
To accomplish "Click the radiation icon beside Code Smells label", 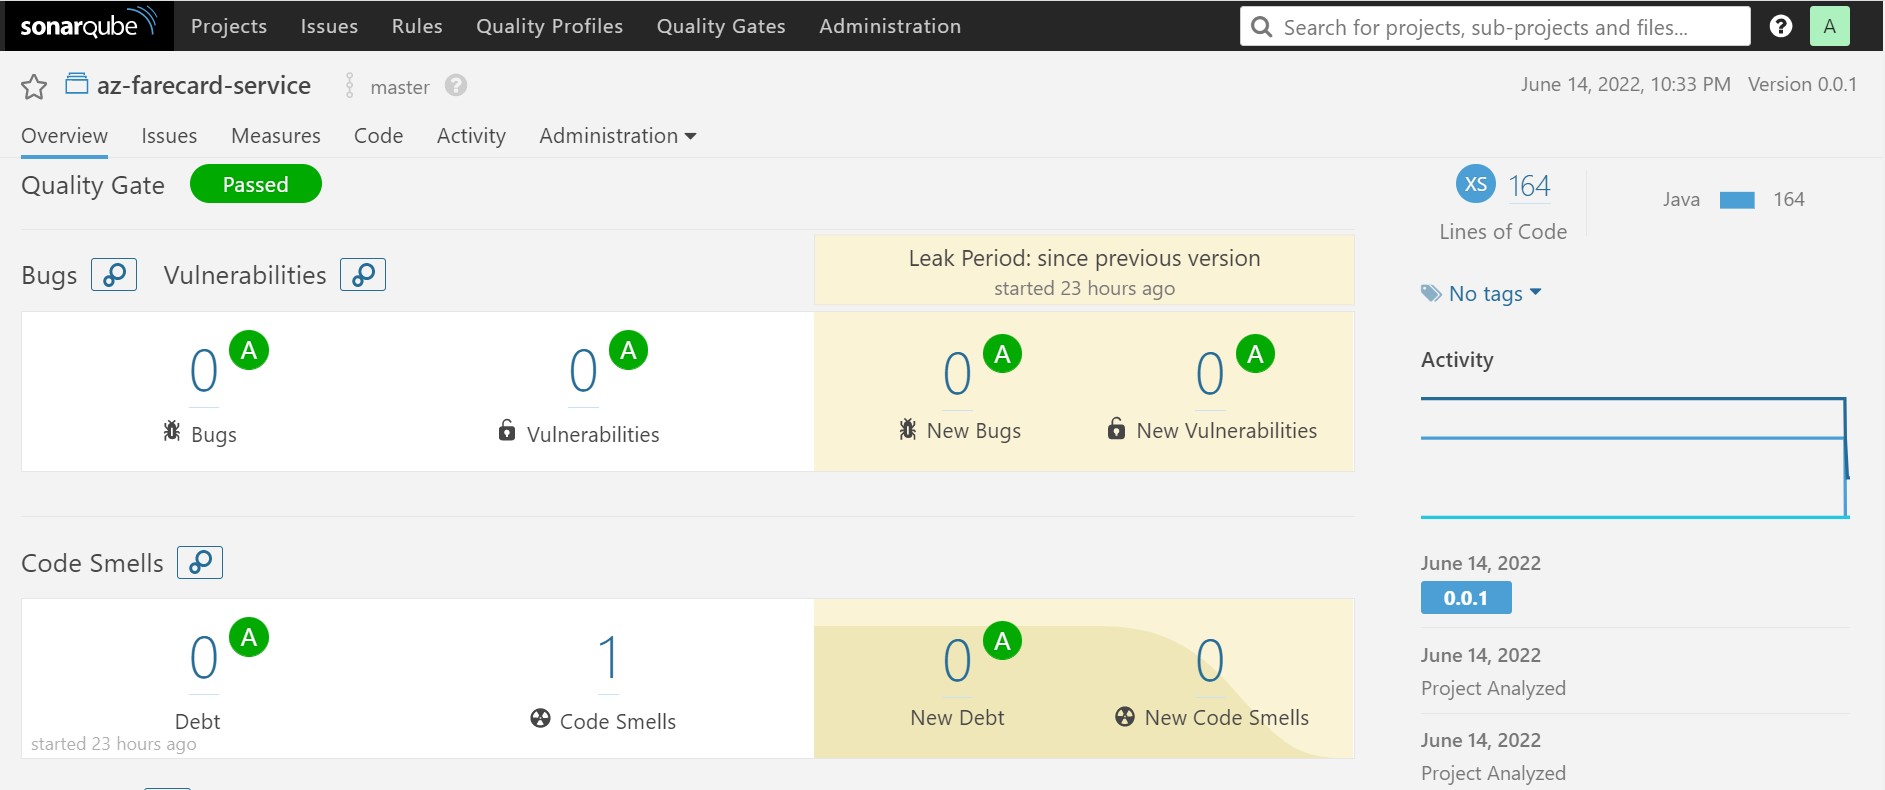I will click(x=540, y=718).
